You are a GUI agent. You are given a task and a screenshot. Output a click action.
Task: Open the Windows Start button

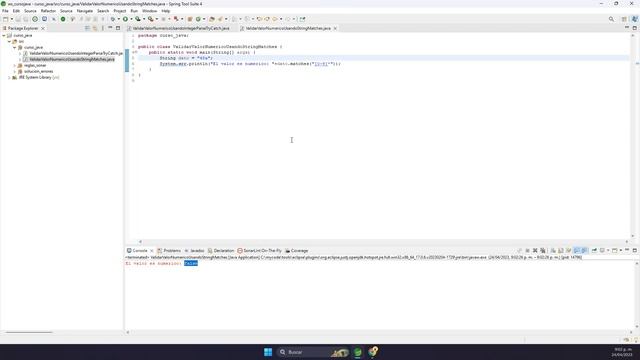pyautogui.click(x=268, y=352)
